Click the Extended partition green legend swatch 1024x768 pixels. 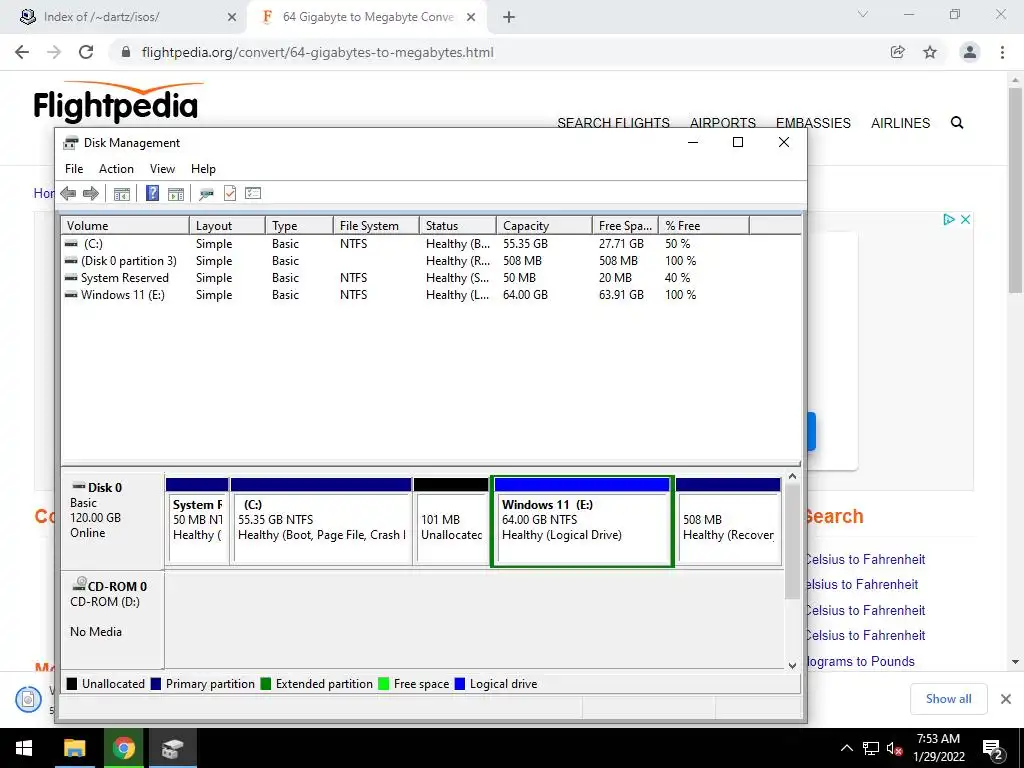(x=265, y=684)
